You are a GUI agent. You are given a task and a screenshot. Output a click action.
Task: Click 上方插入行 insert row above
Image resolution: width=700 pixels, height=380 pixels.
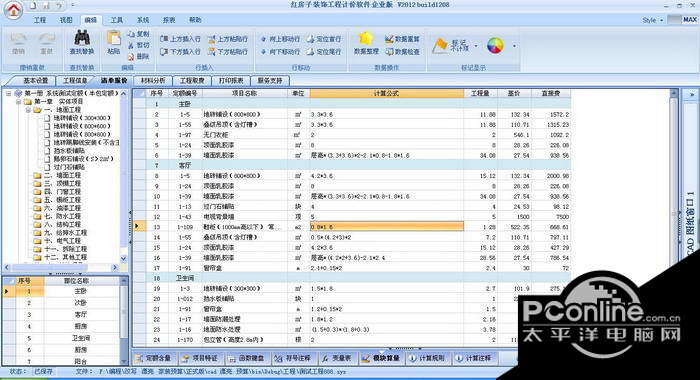click(180, 39)
